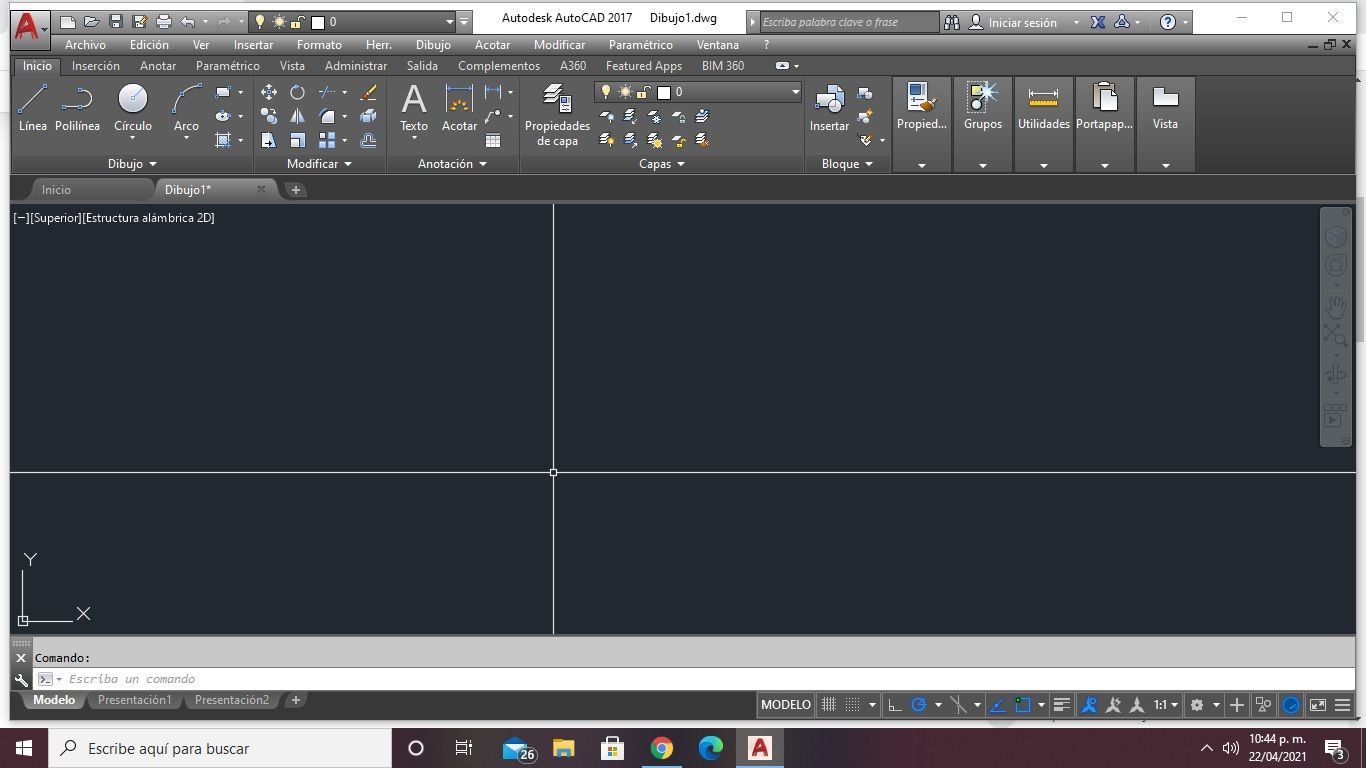Choose the Copy tool in Modificar

[x=269, y=116]
